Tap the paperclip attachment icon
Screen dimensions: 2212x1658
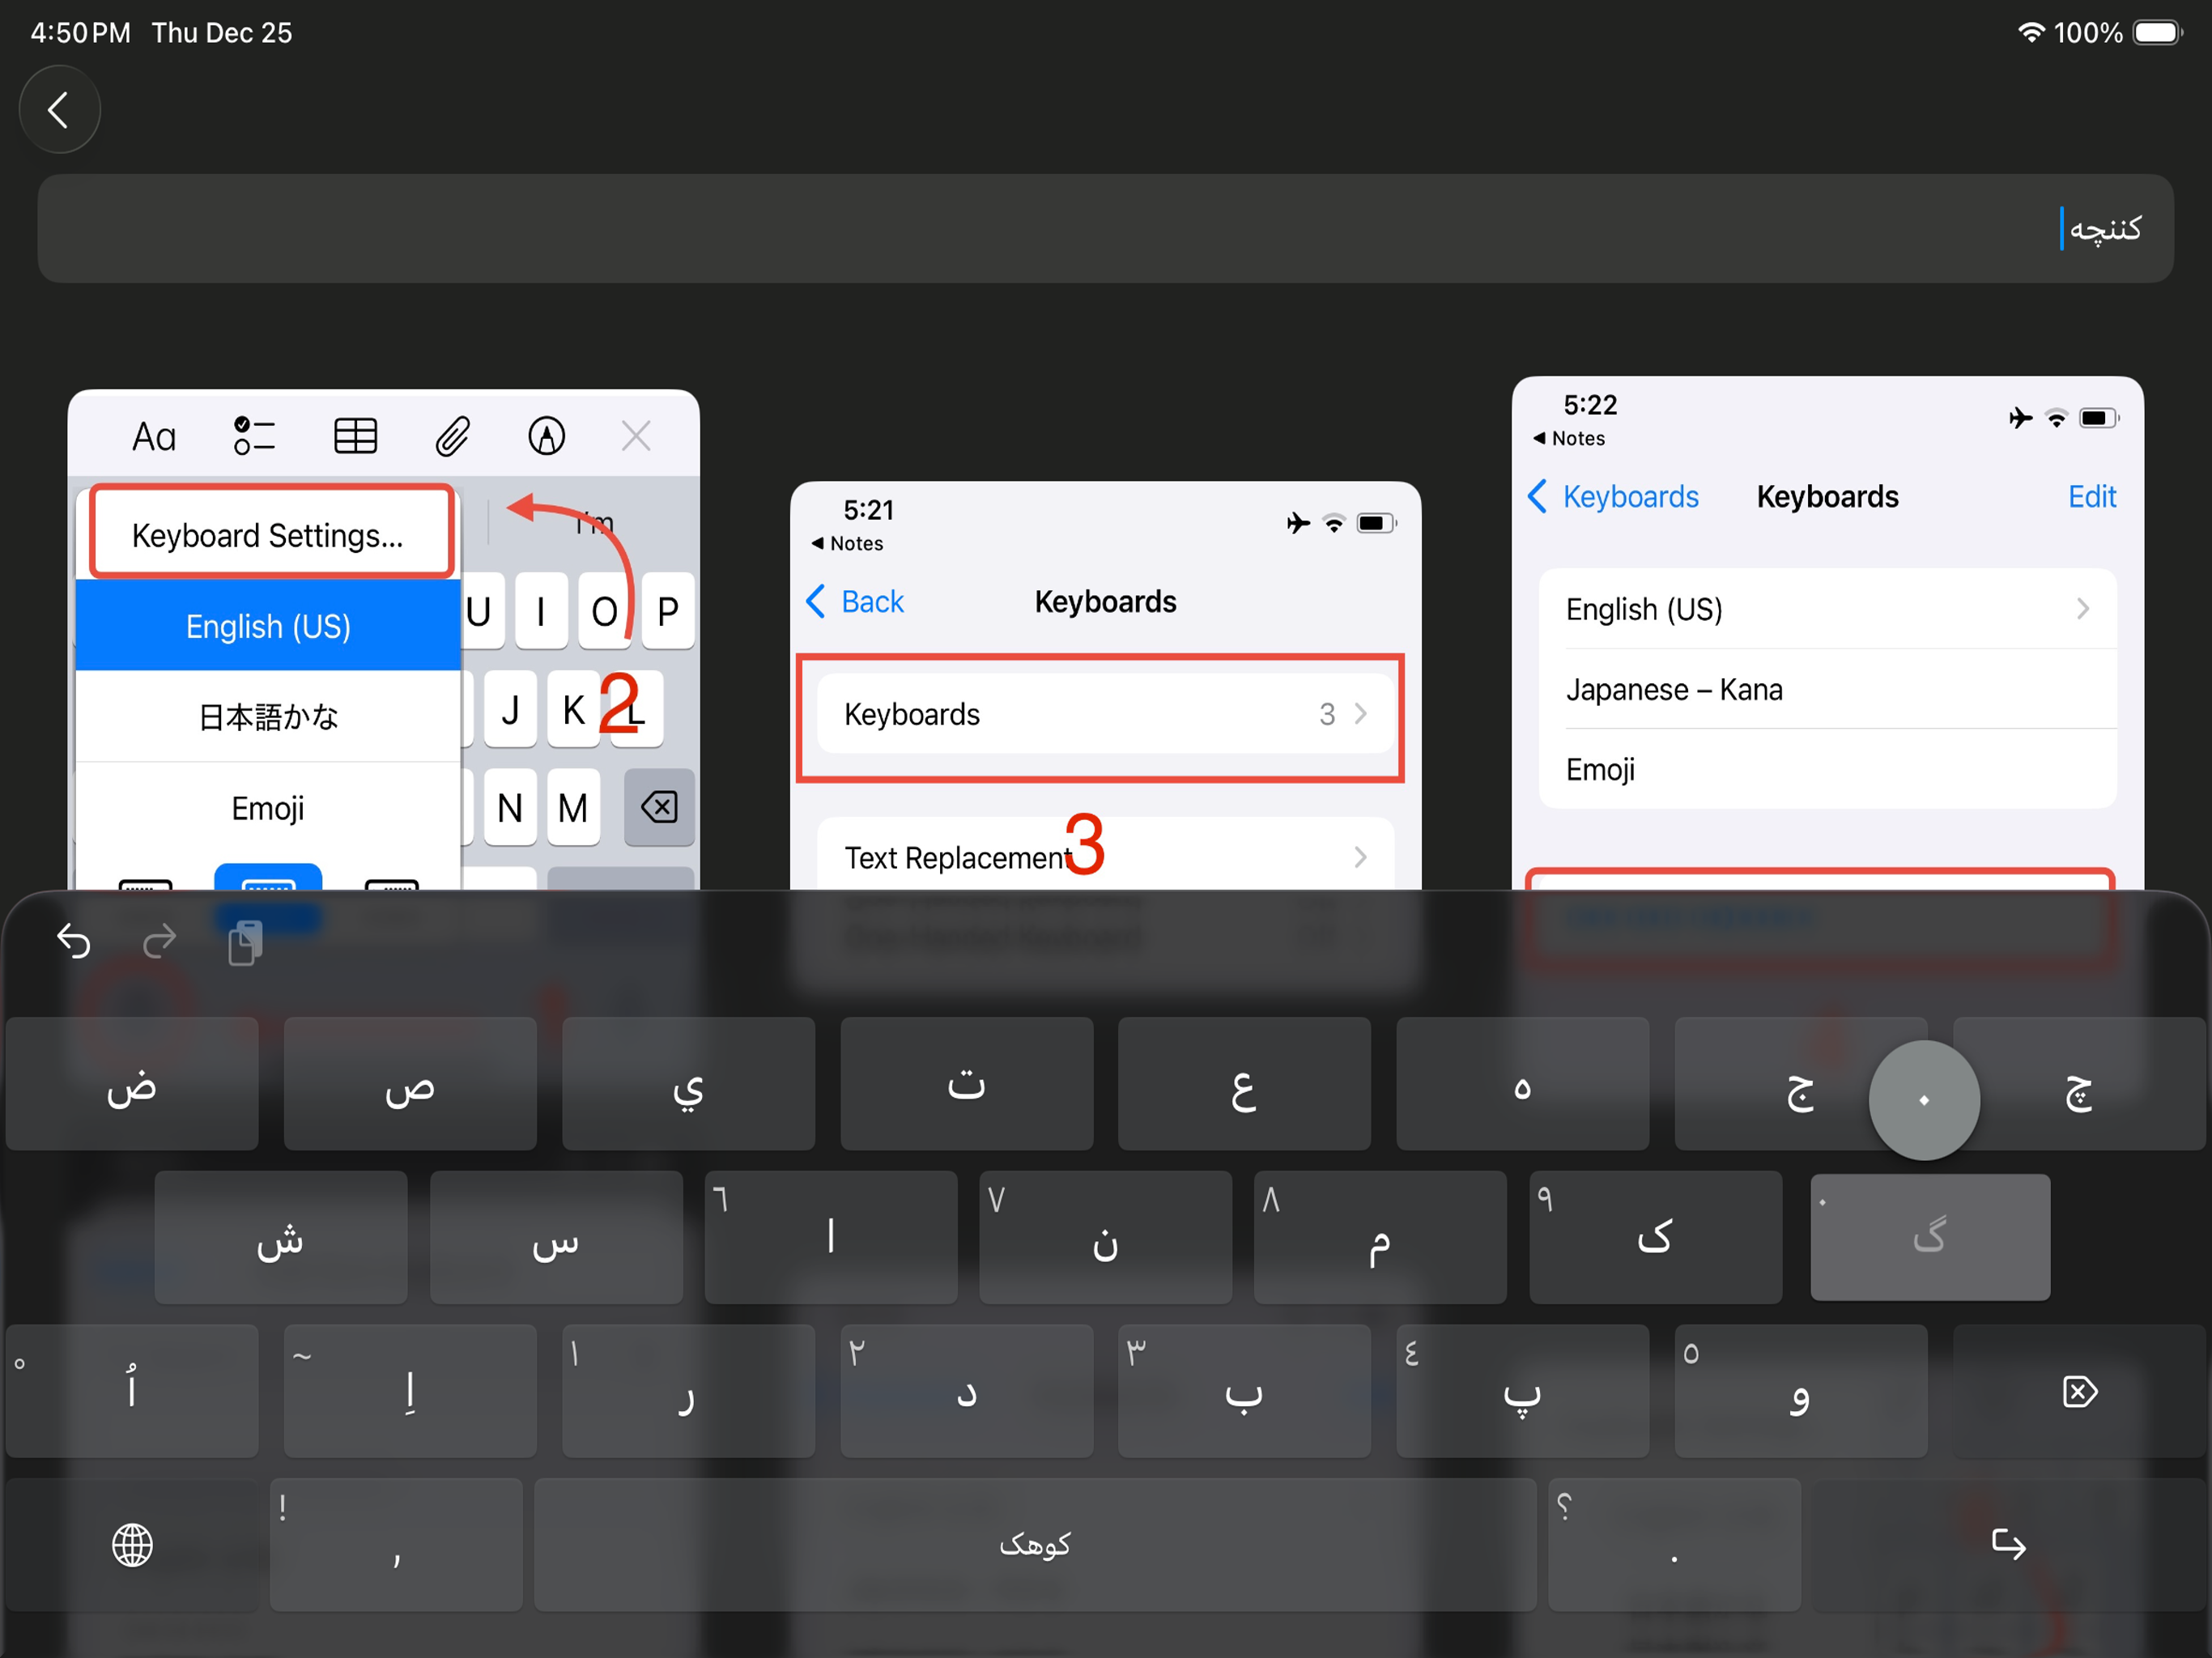(x=452, y=436)
